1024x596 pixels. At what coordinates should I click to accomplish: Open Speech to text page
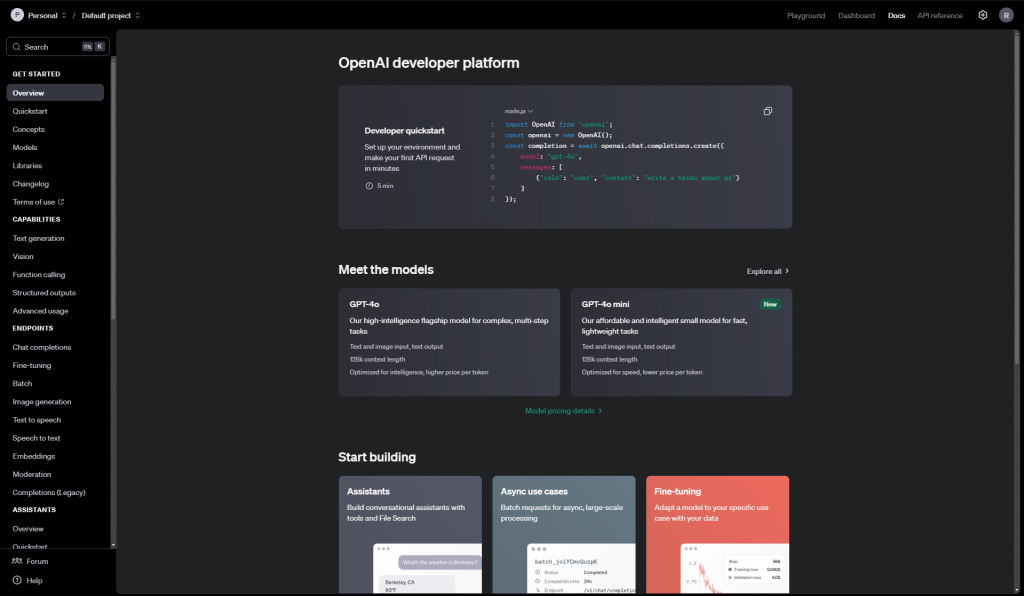point(36,438)
